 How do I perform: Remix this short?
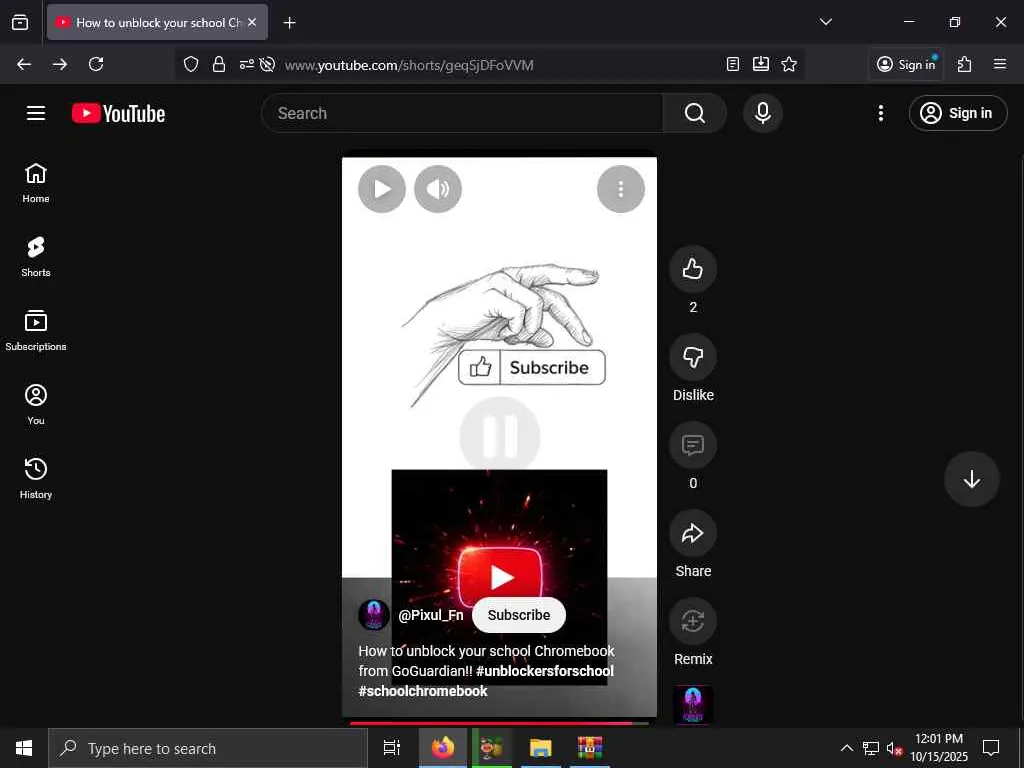[x=693, y=621]
